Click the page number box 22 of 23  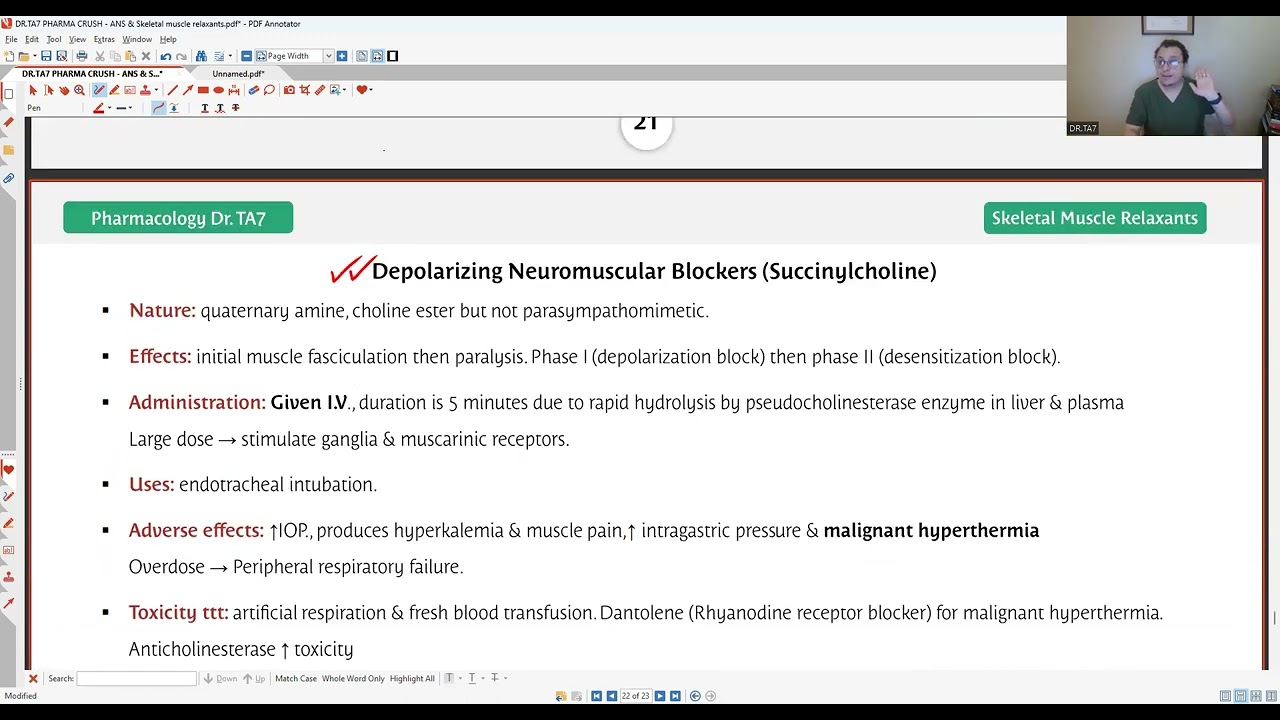point(635,696)
